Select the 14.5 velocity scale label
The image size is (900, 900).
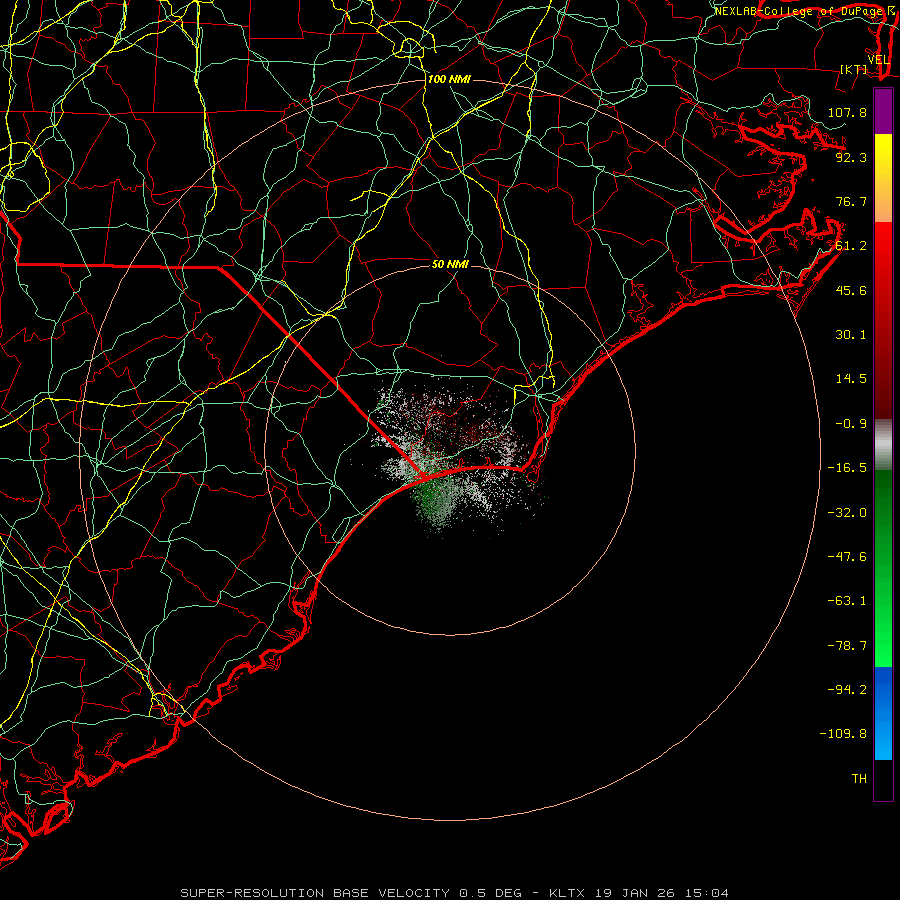(x=851, y=379)
